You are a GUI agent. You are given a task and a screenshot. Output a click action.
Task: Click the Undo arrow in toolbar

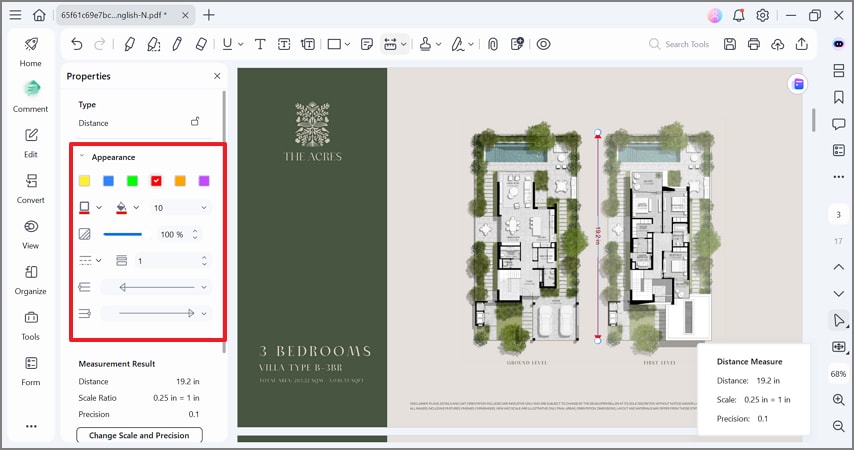77,44
